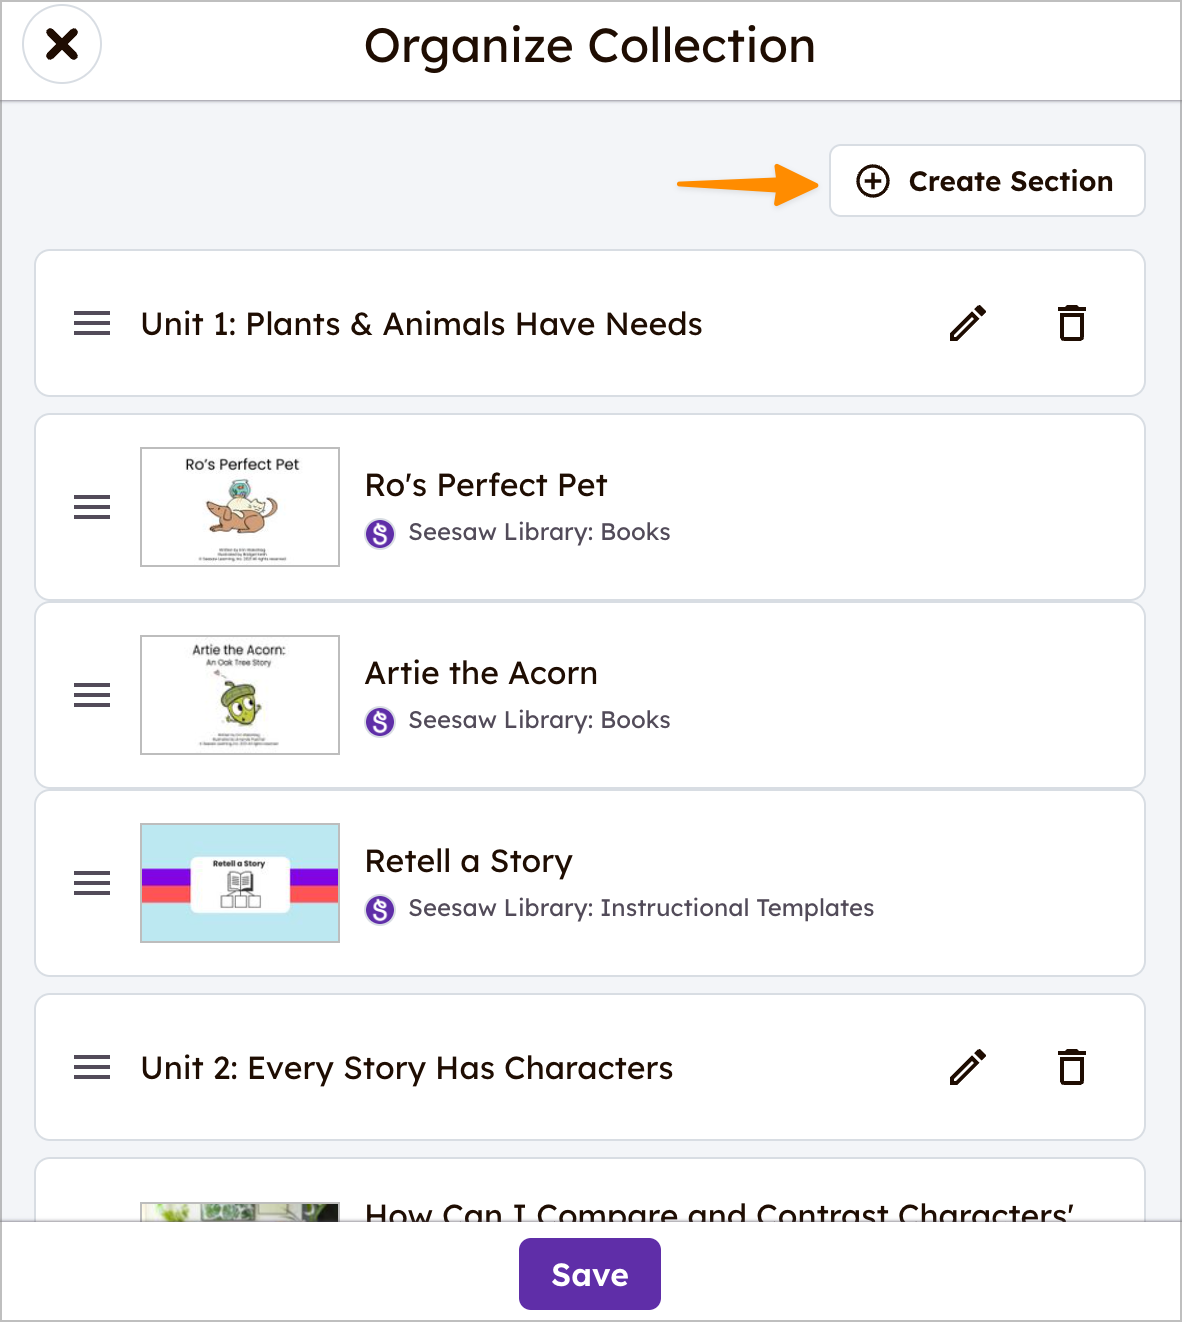Click the Retell a Story thumbnail
Viewport: 1182px width, 1322px height.
point(240,883)
